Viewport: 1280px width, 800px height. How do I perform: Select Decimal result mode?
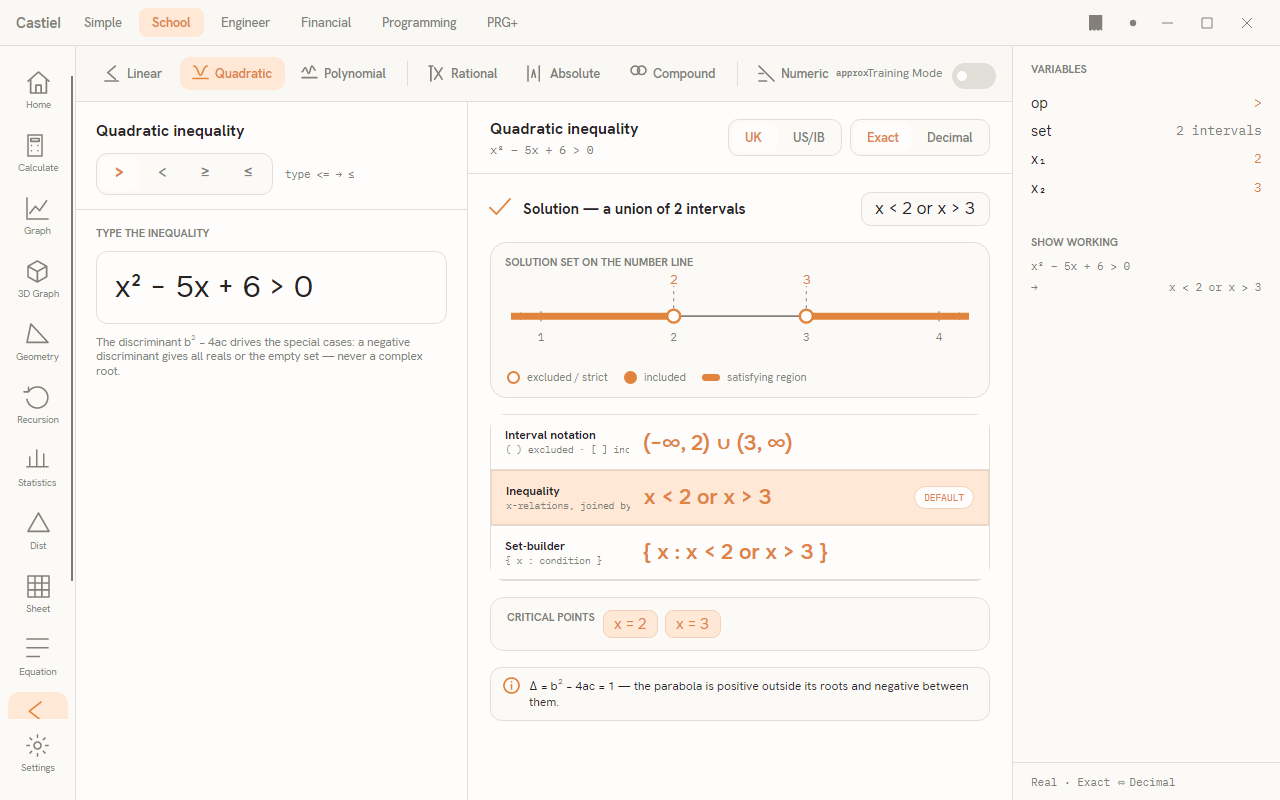tap(950, 138)
